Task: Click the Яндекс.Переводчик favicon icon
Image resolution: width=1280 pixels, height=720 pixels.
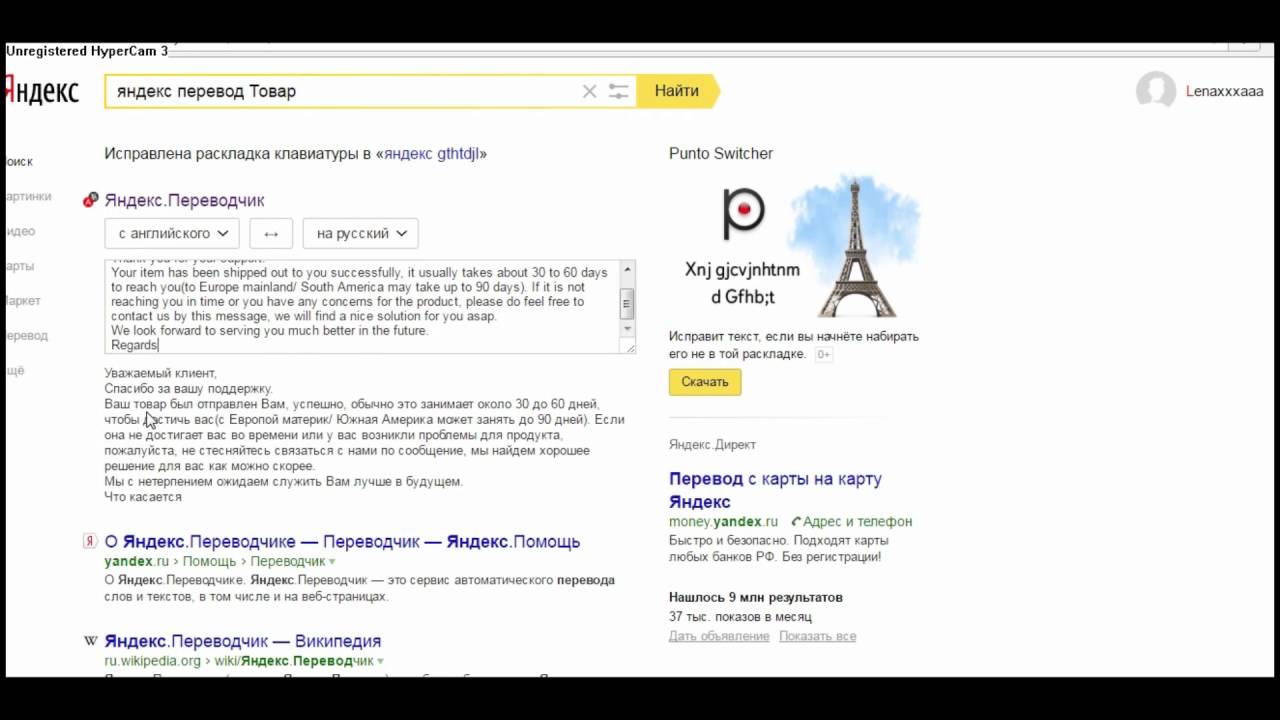Action: [x=90, y=200]
